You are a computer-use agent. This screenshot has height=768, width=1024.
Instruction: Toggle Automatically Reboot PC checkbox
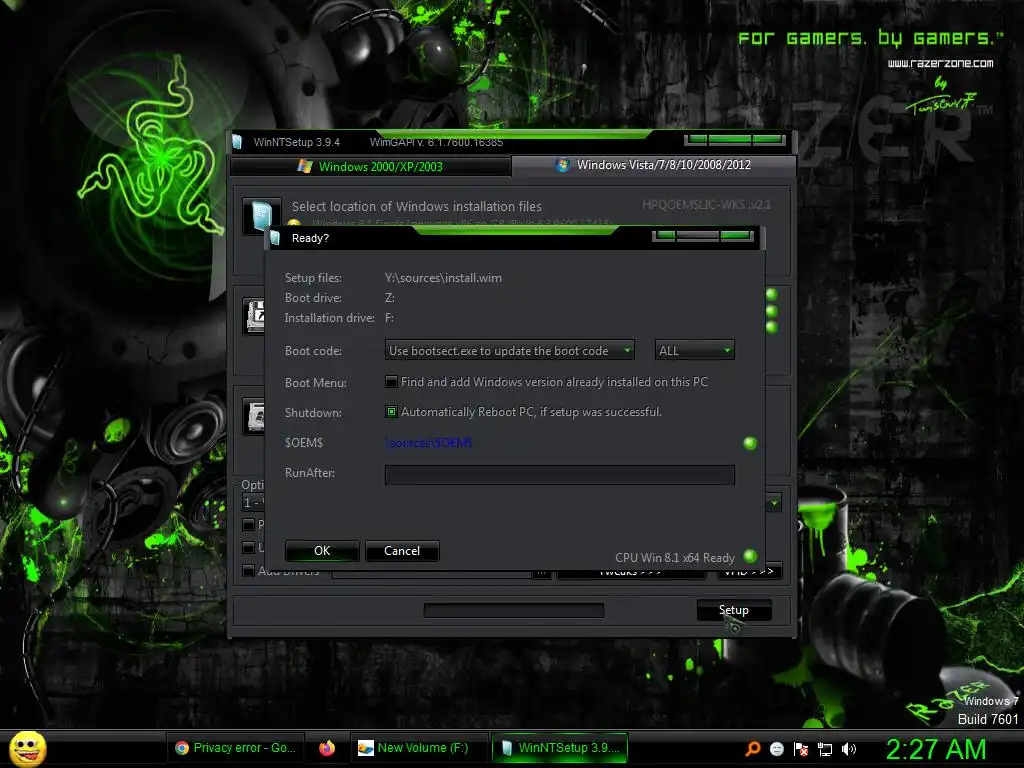point(391,411)
